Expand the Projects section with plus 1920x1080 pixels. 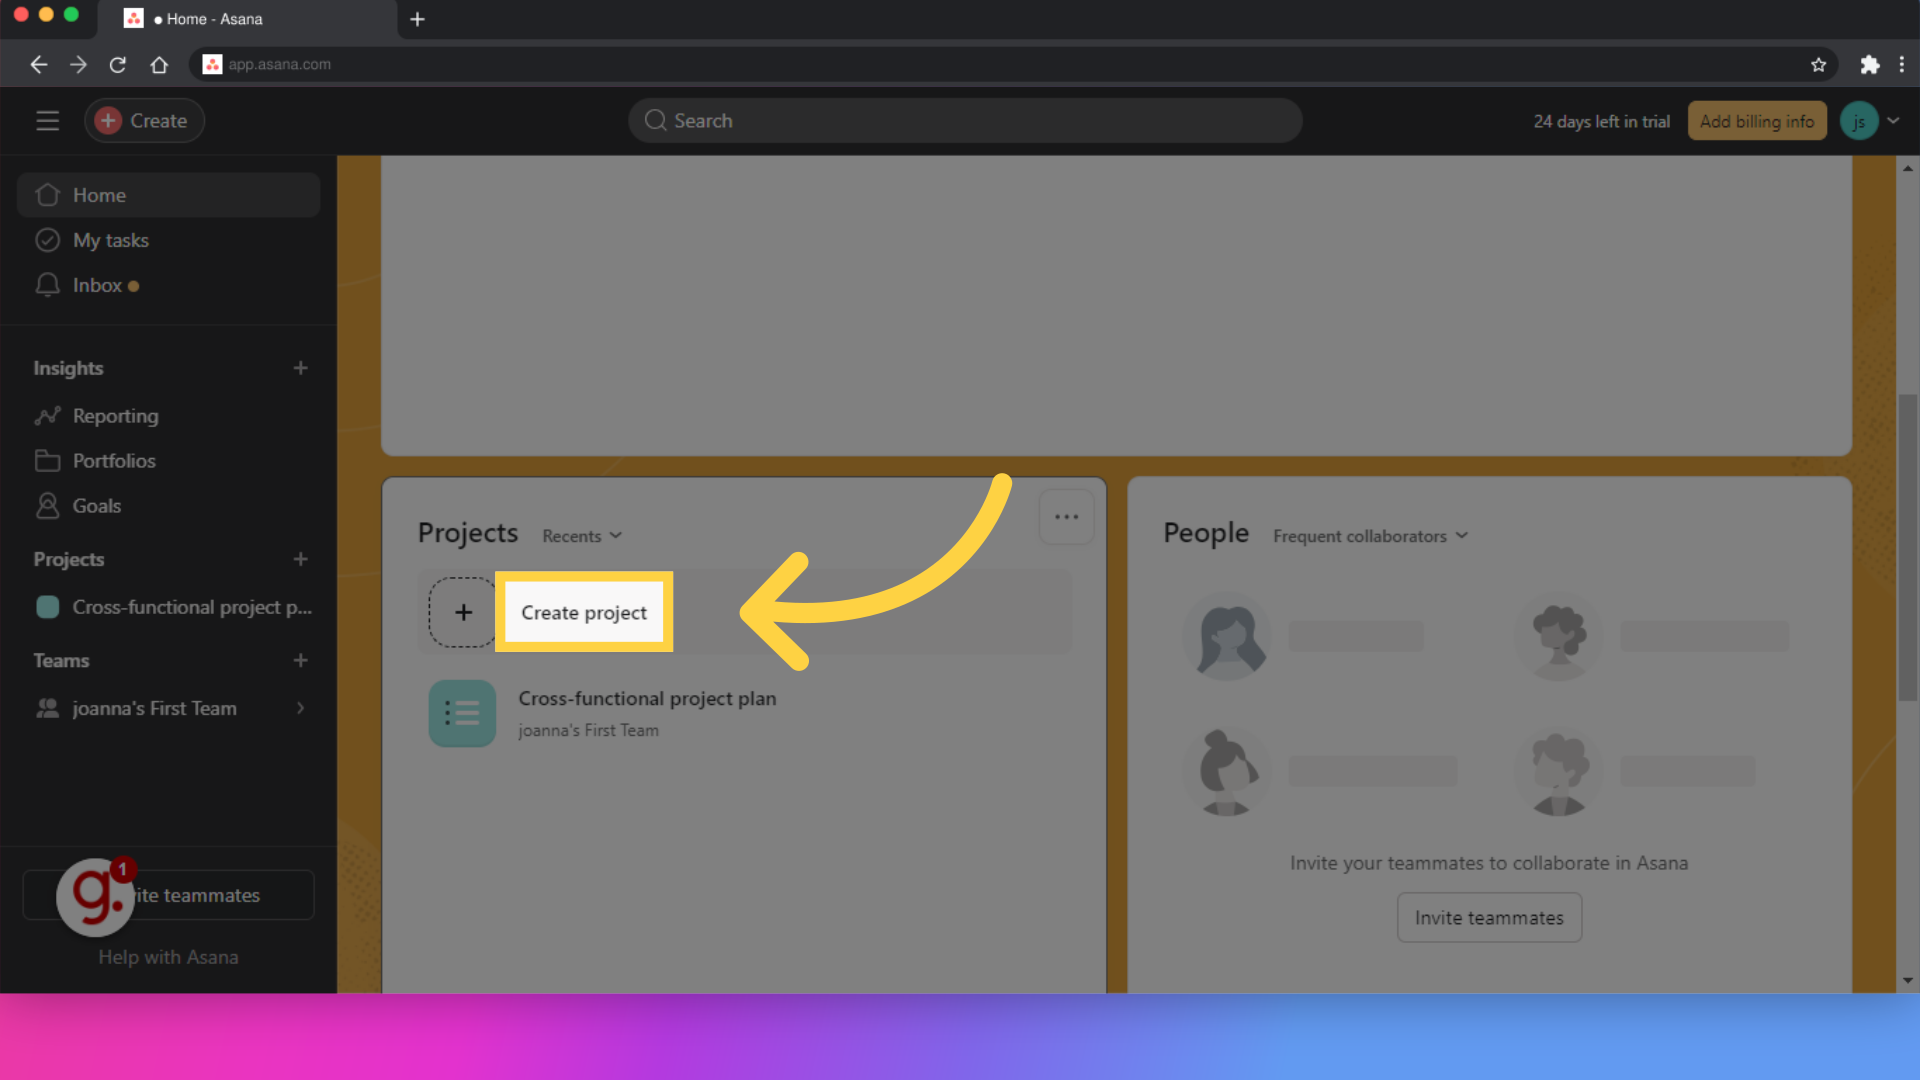pyautogui.click(x=299, y=559)
